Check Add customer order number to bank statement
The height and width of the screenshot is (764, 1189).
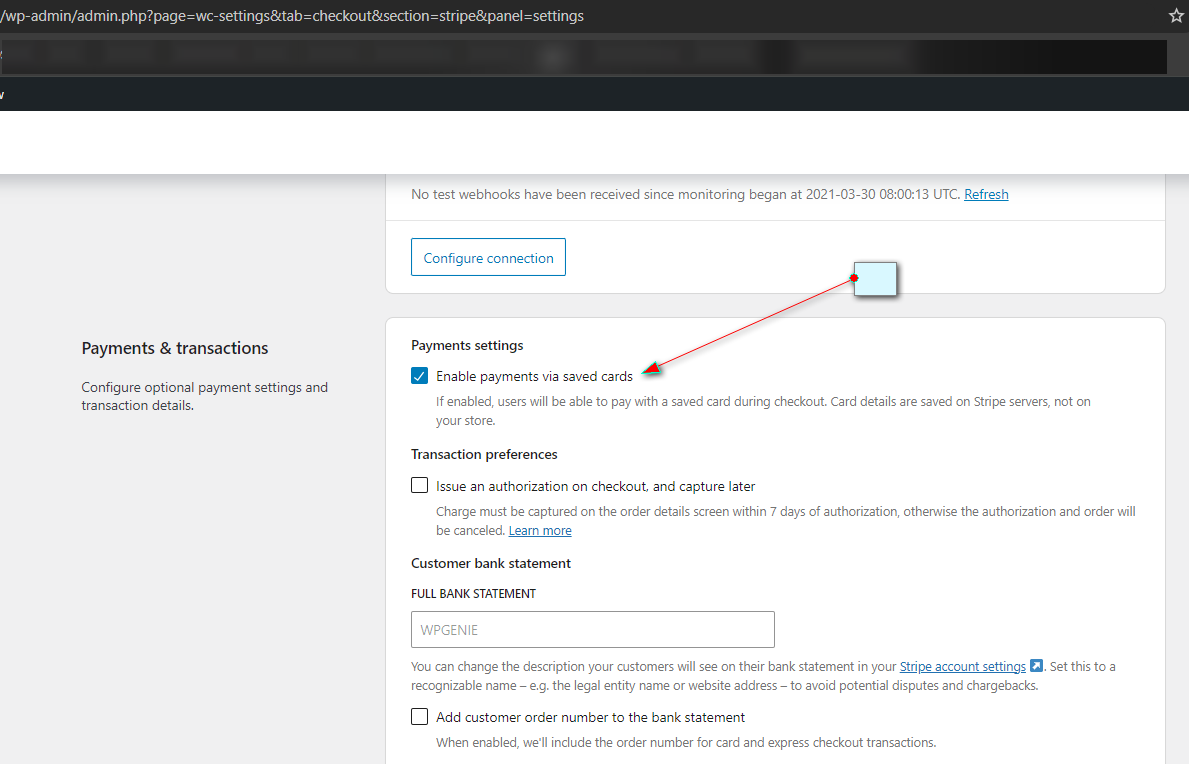click(x=420, y=717)
